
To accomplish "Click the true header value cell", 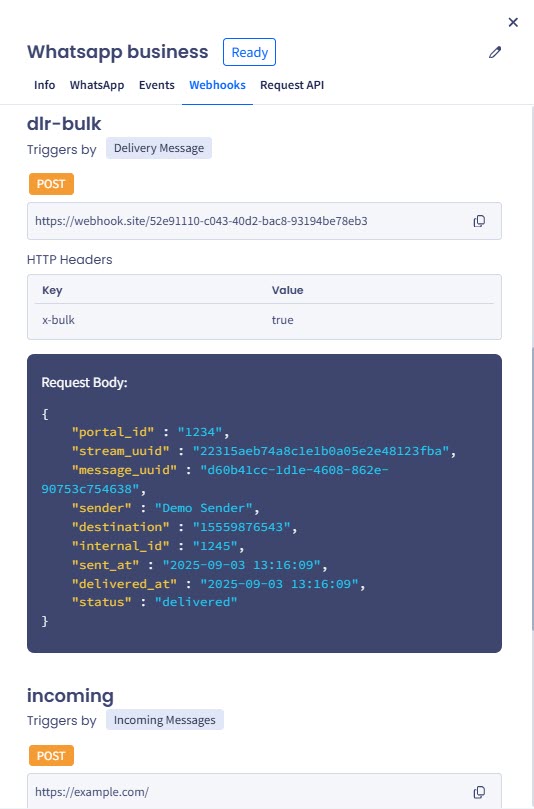I will (283, 320).
